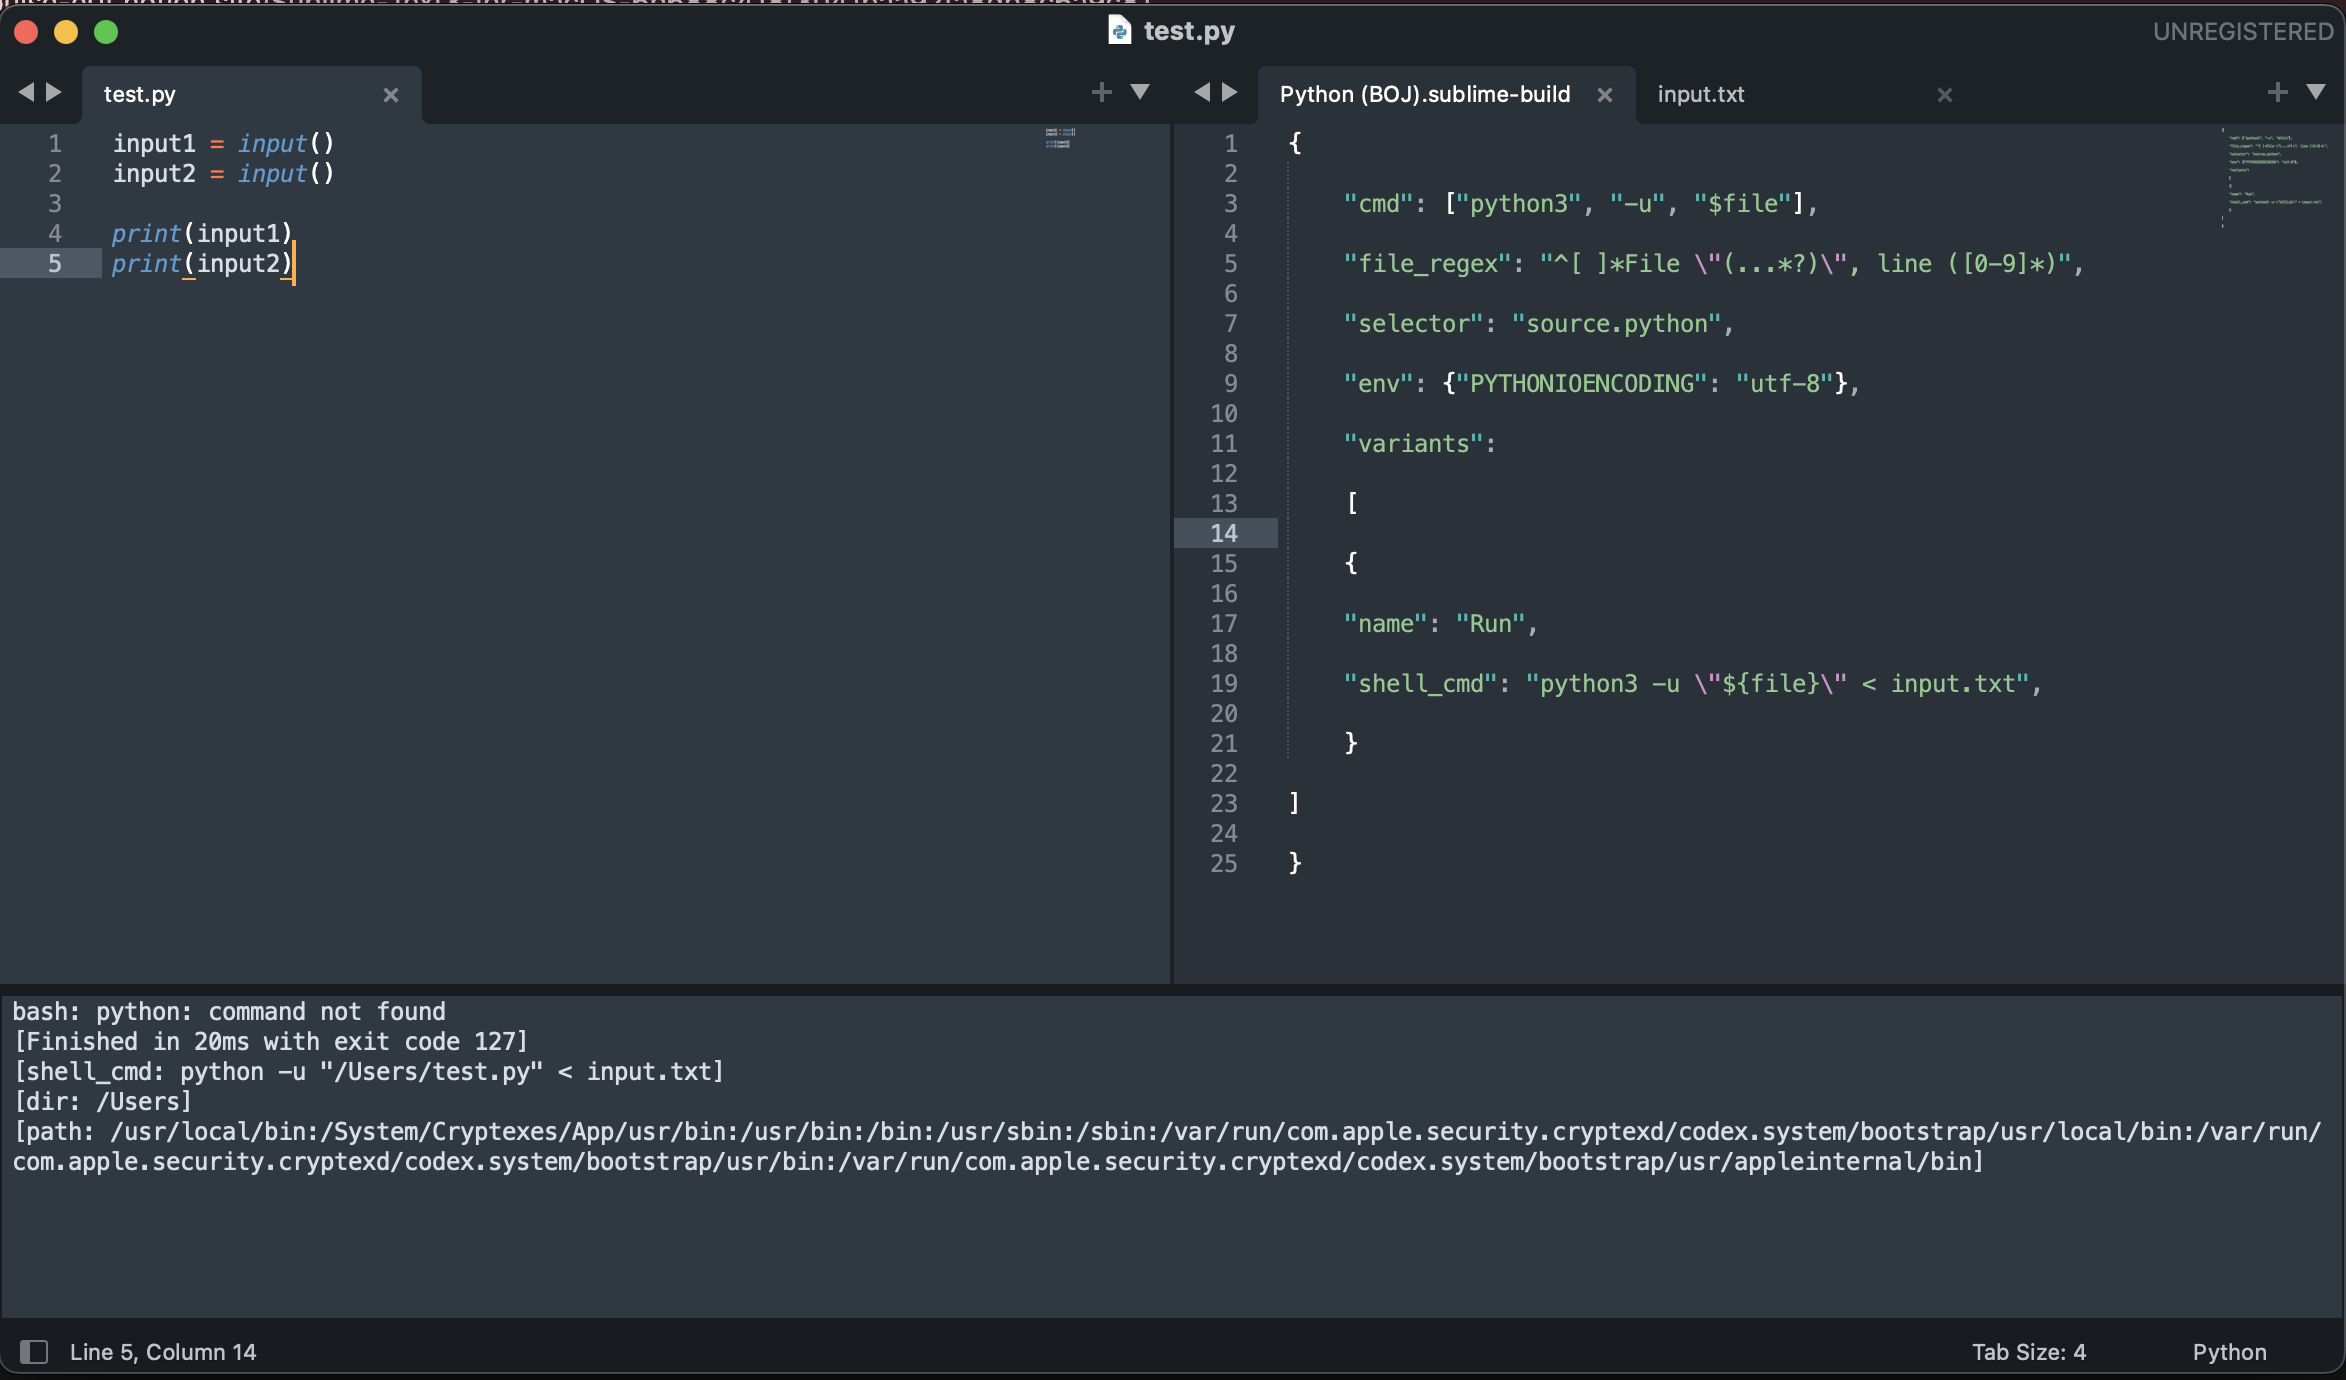This screenshot has width=2346, height=1380.
Task: Click "source.python" selector value
Action: 1616,324
